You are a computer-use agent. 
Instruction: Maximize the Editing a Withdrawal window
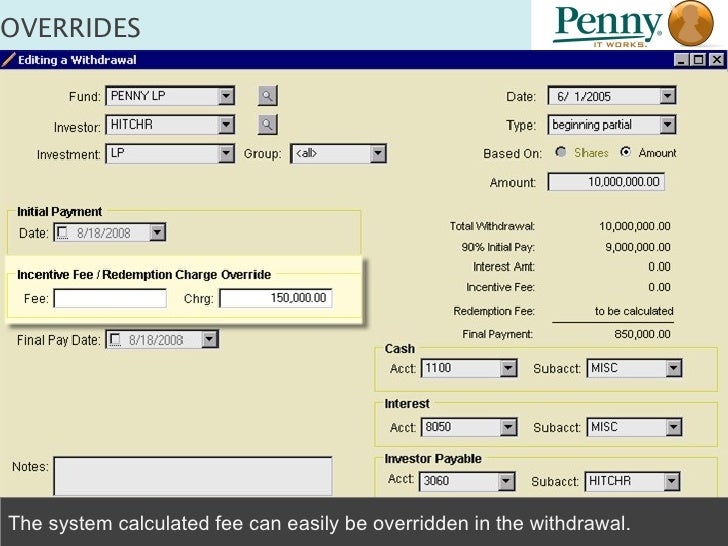click(698, 60)
